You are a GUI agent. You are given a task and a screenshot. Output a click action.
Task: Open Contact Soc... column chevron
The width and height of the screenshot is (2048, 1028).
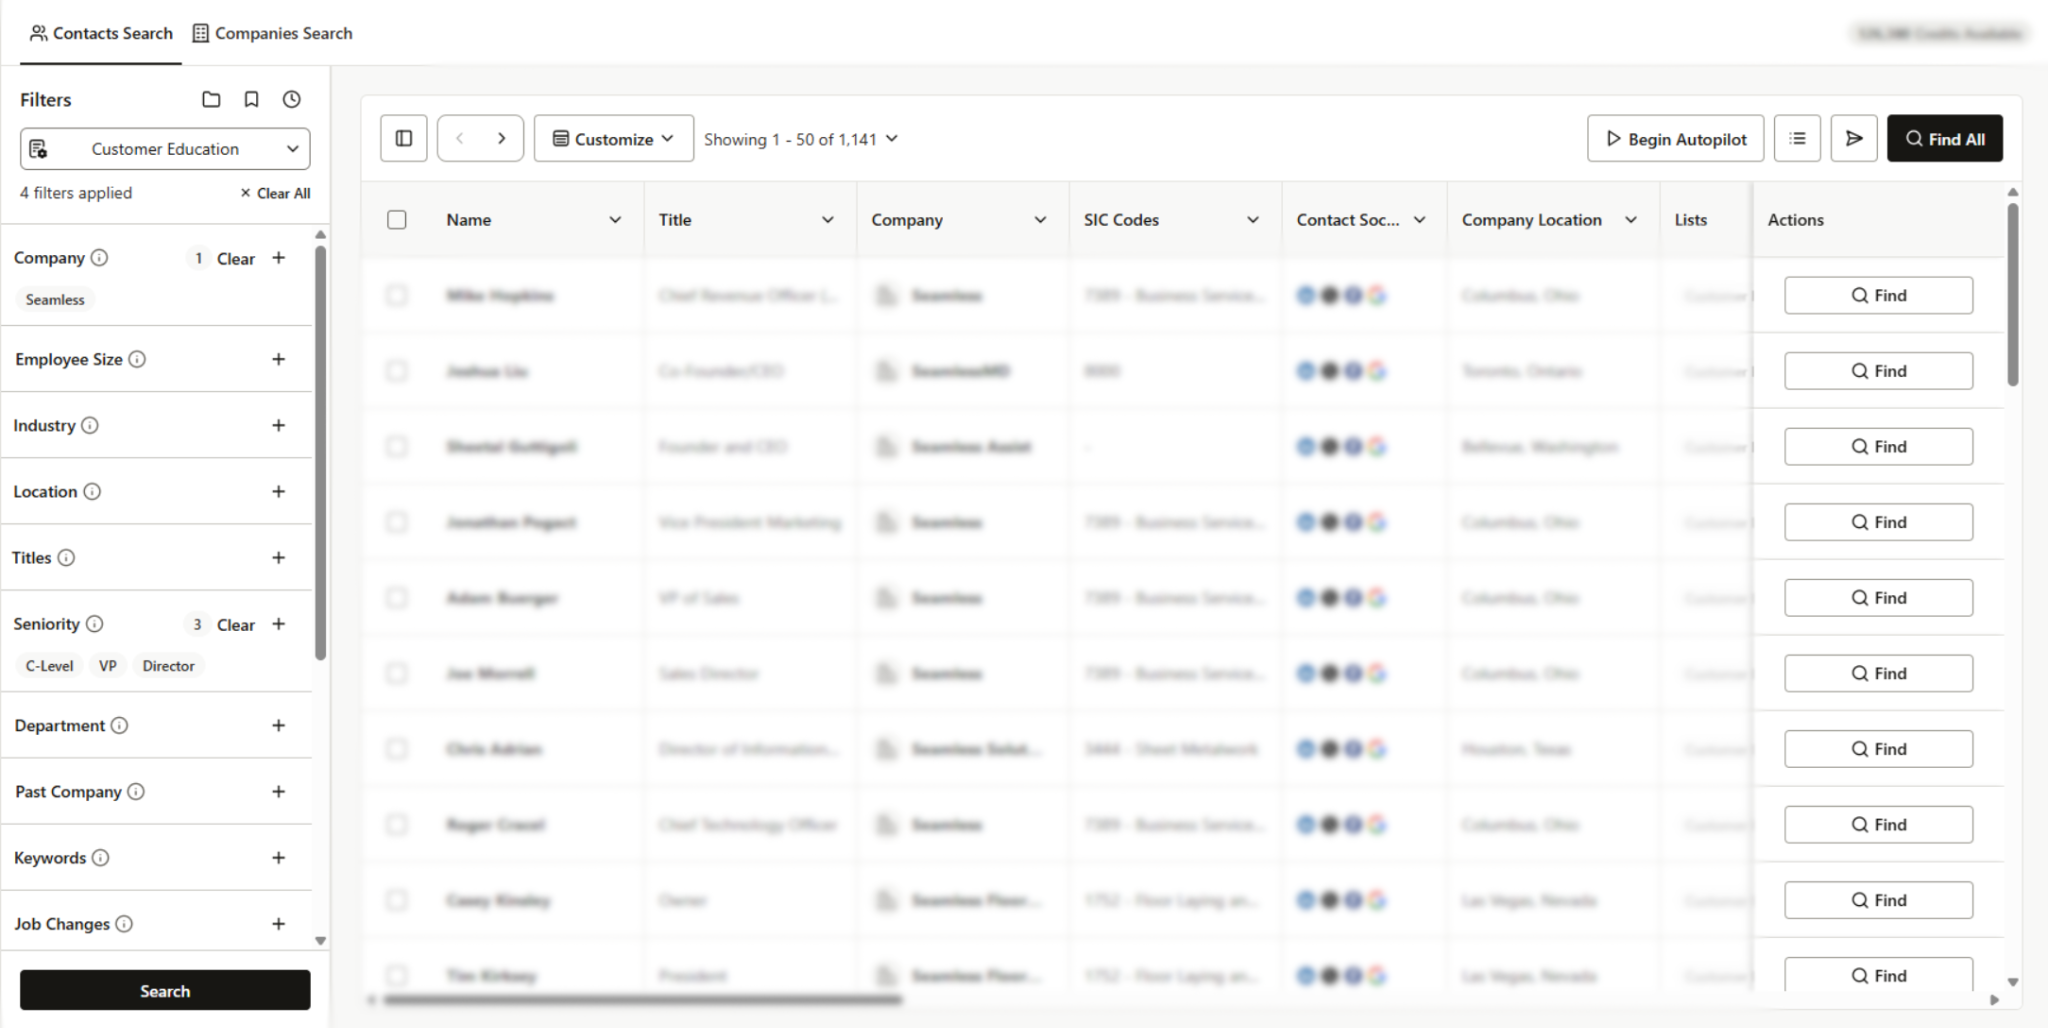1419,219
